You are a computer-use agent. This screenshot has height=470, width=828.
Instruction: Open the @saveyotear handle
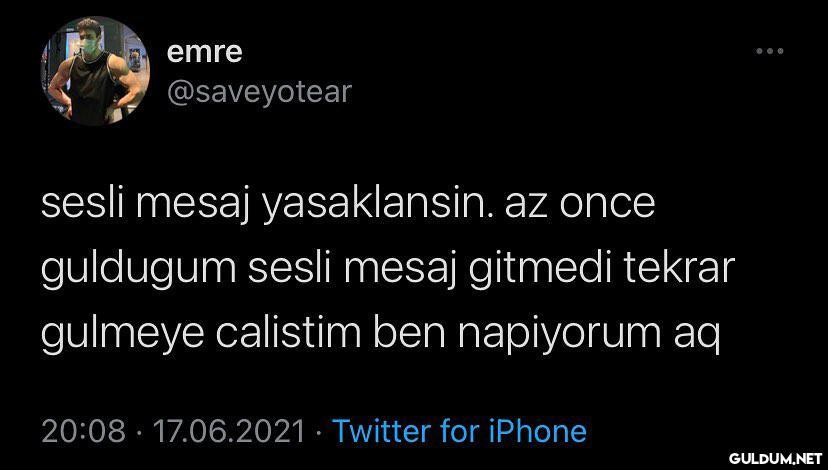click(259, 92)
